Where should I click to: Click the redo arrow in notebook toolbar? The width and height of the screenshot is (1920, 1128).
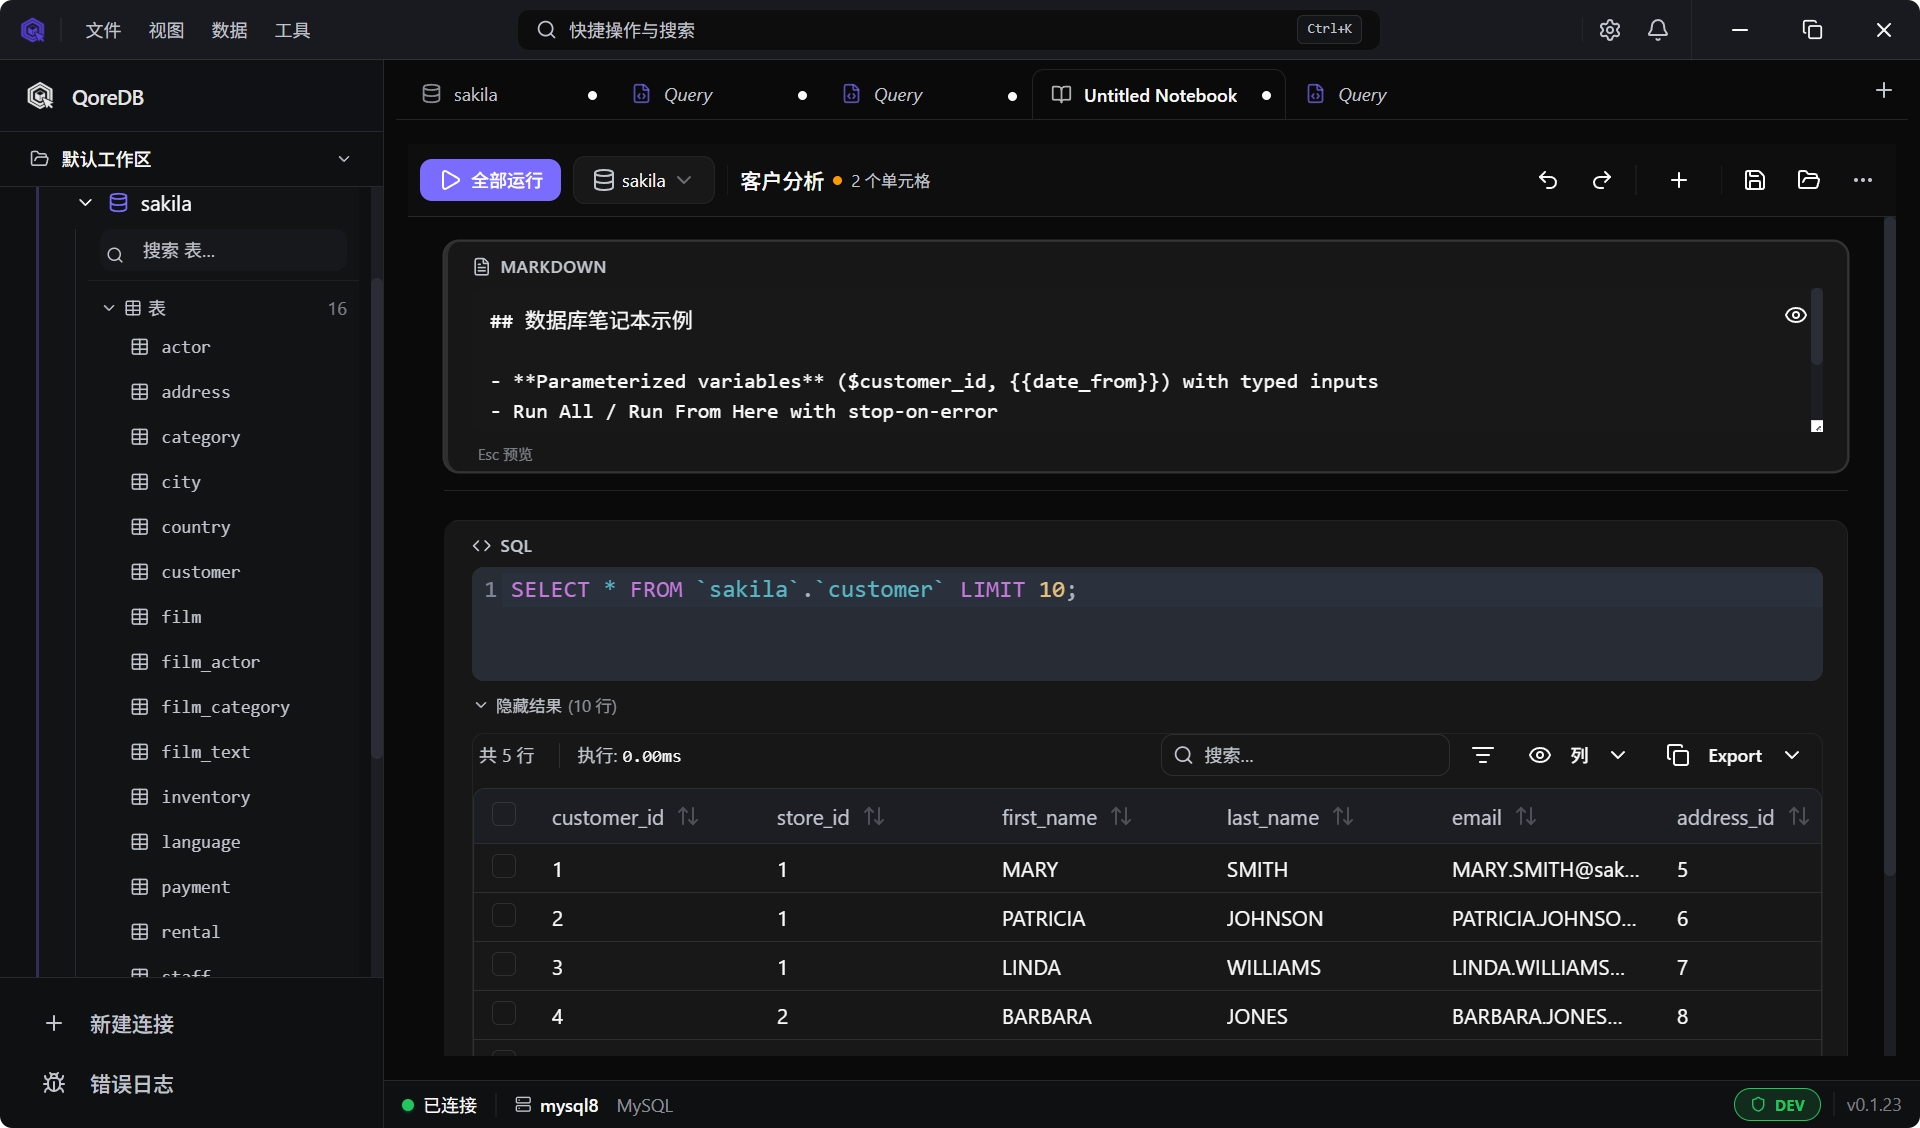click(1602, 180)
